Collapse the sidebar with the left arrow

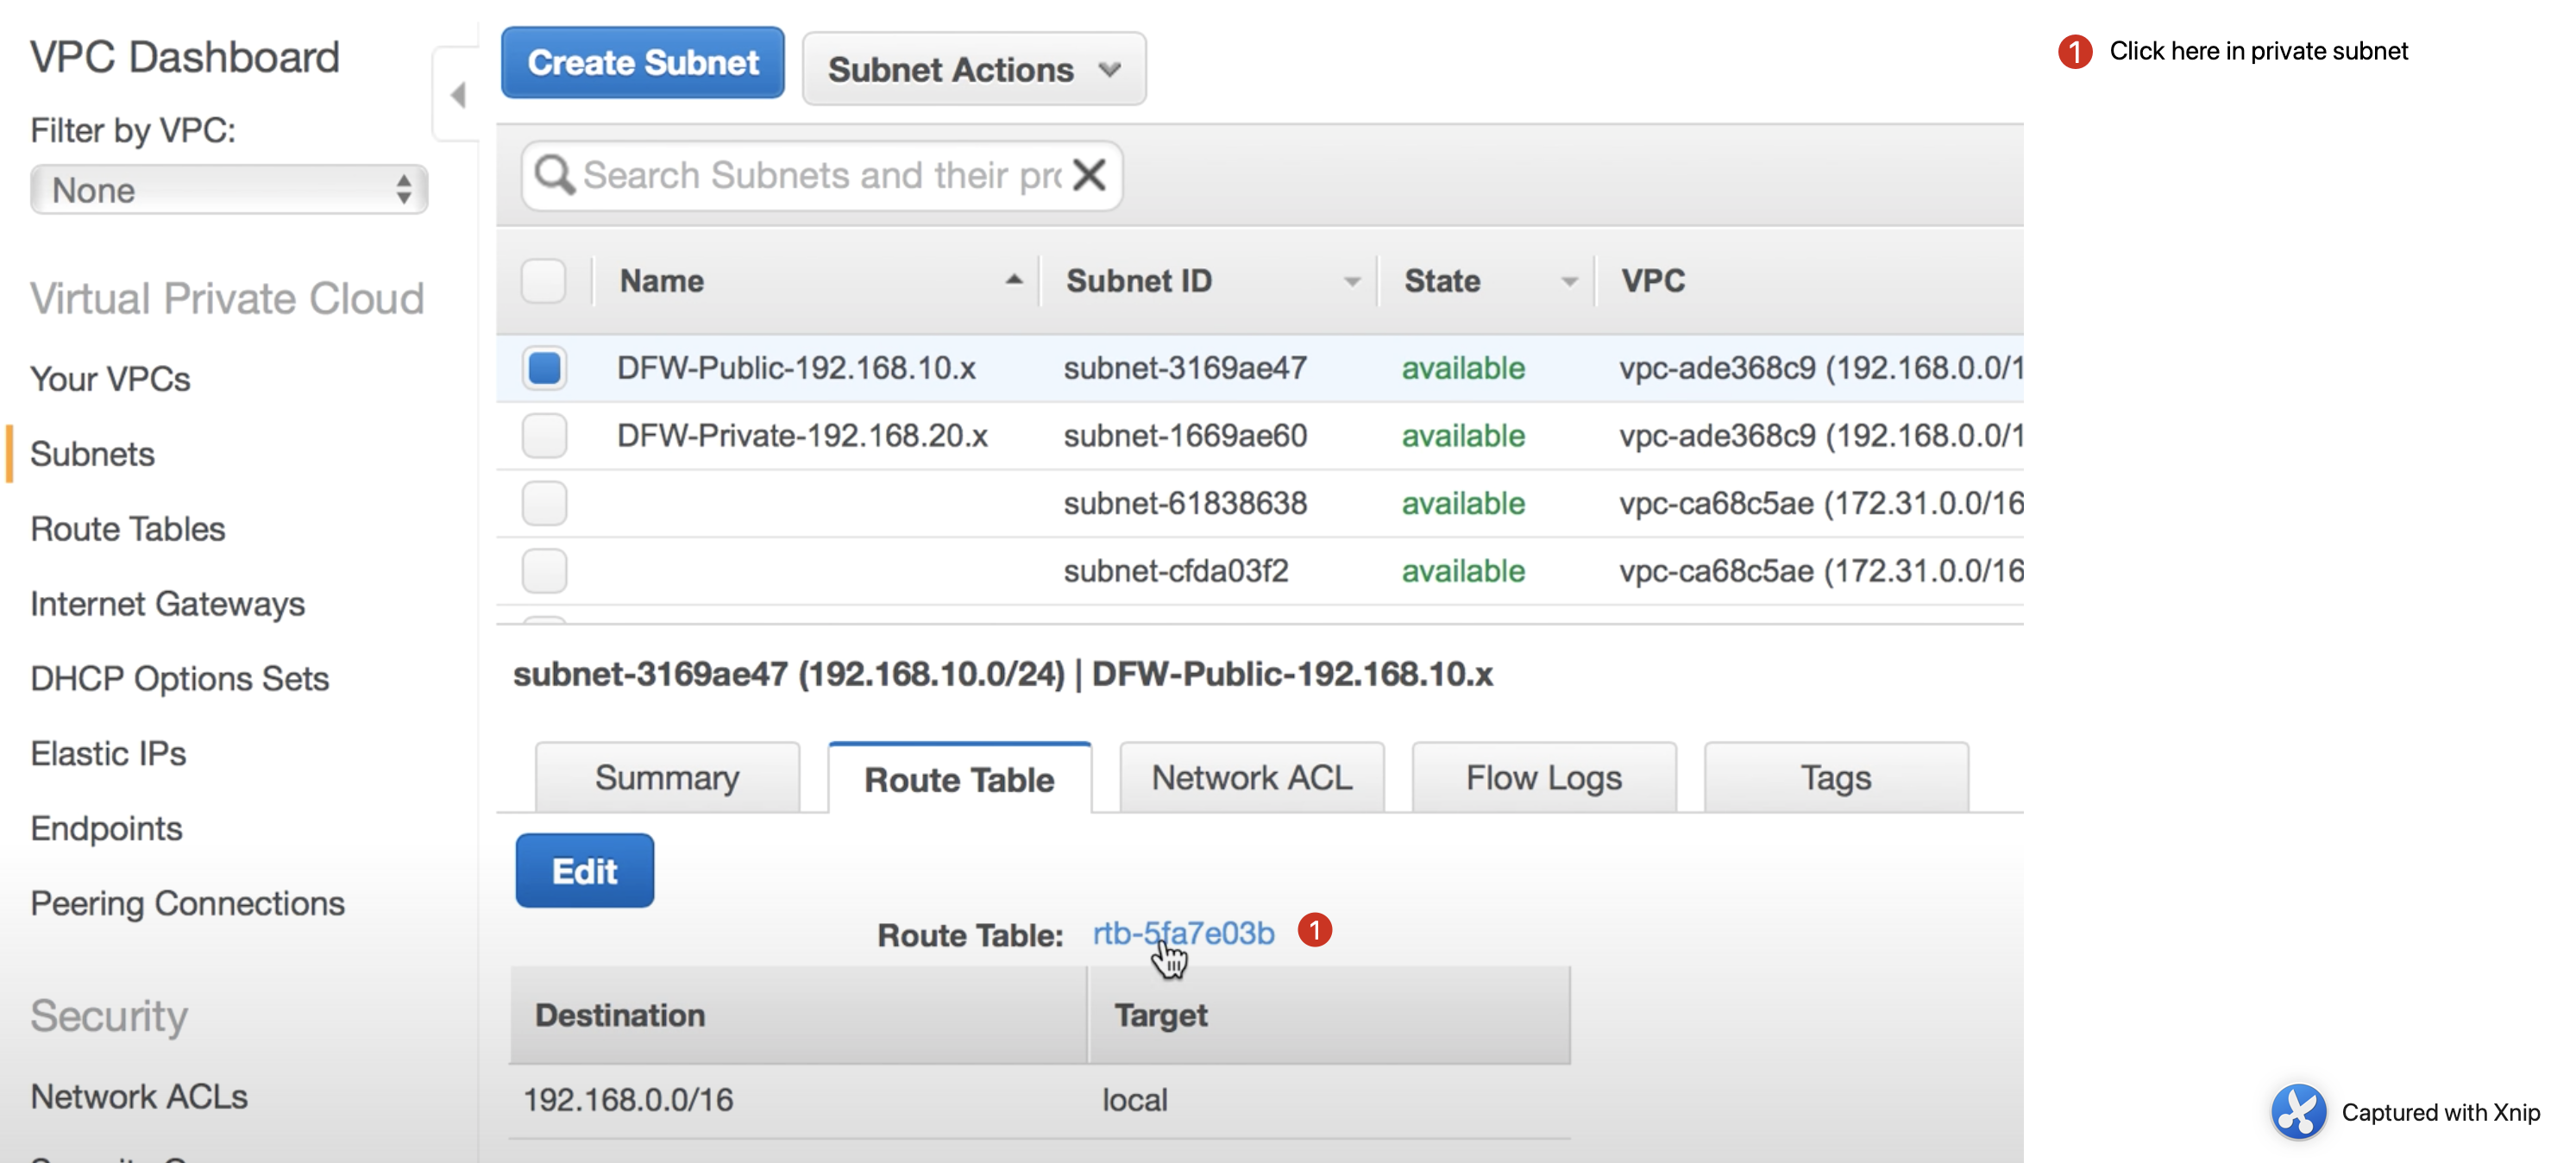(458, 95)
